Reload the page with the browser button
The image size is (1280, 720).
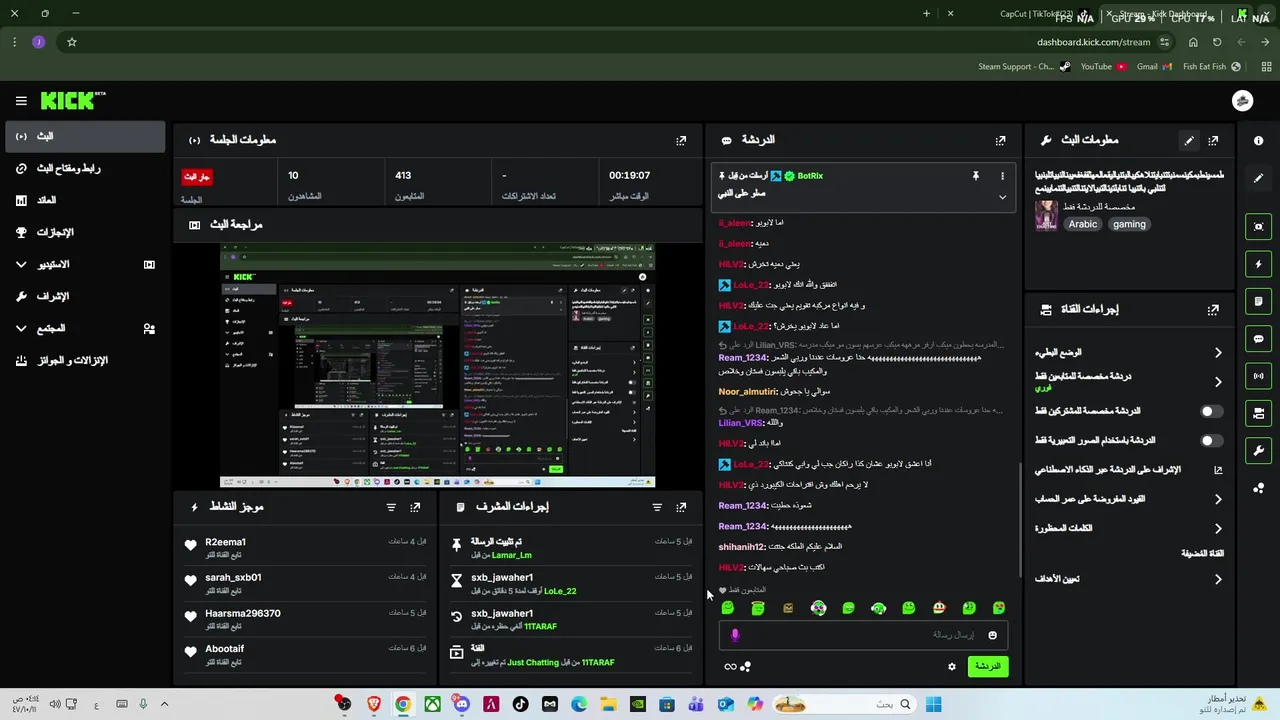pyautogui.click(x=1217, y=42)
